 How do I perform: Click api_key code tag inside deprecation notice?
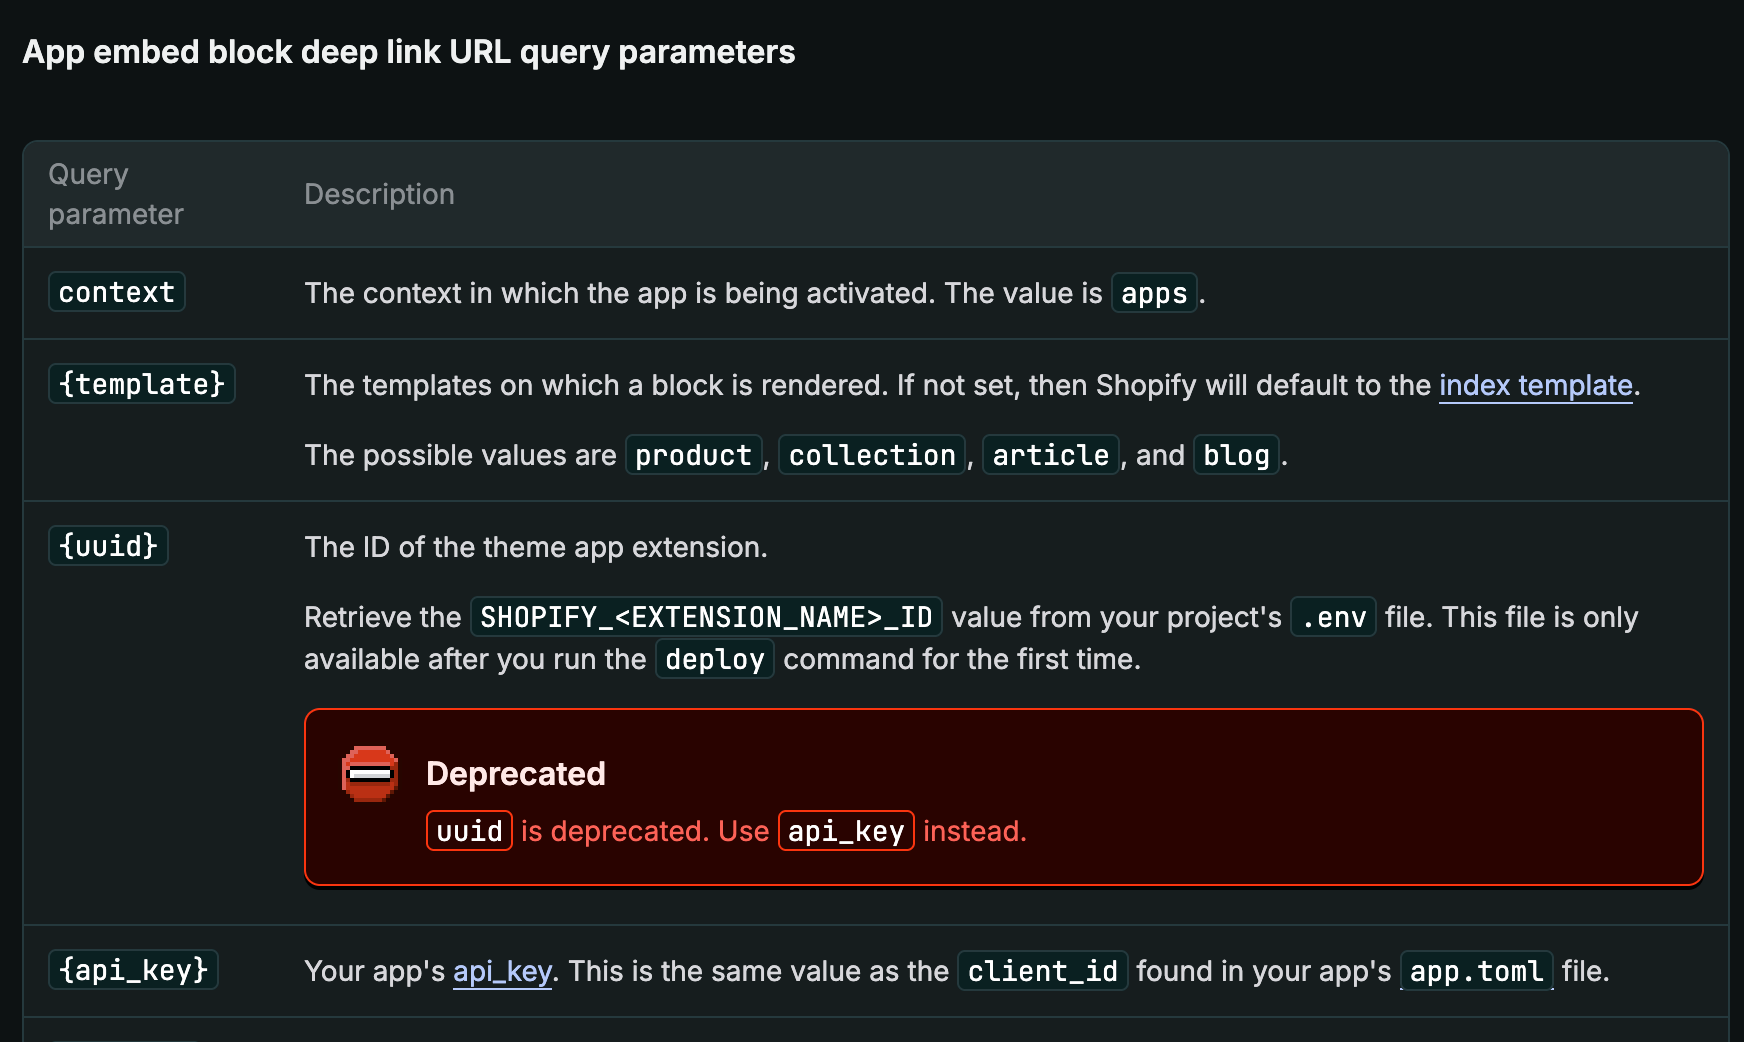point(846,831)
